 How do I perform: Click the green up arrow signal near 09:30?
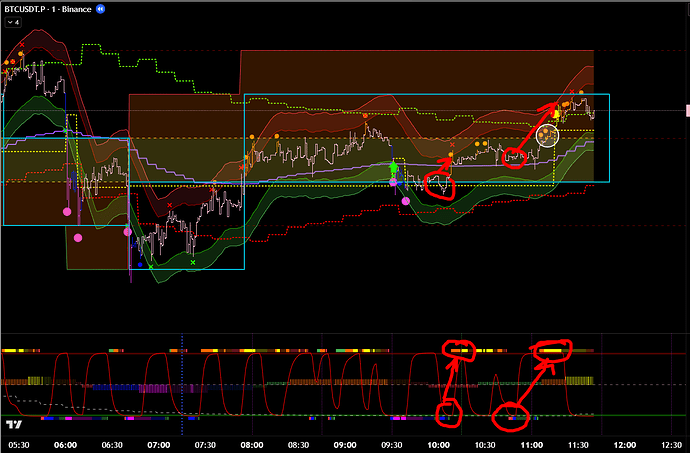(x=392, y=167)
